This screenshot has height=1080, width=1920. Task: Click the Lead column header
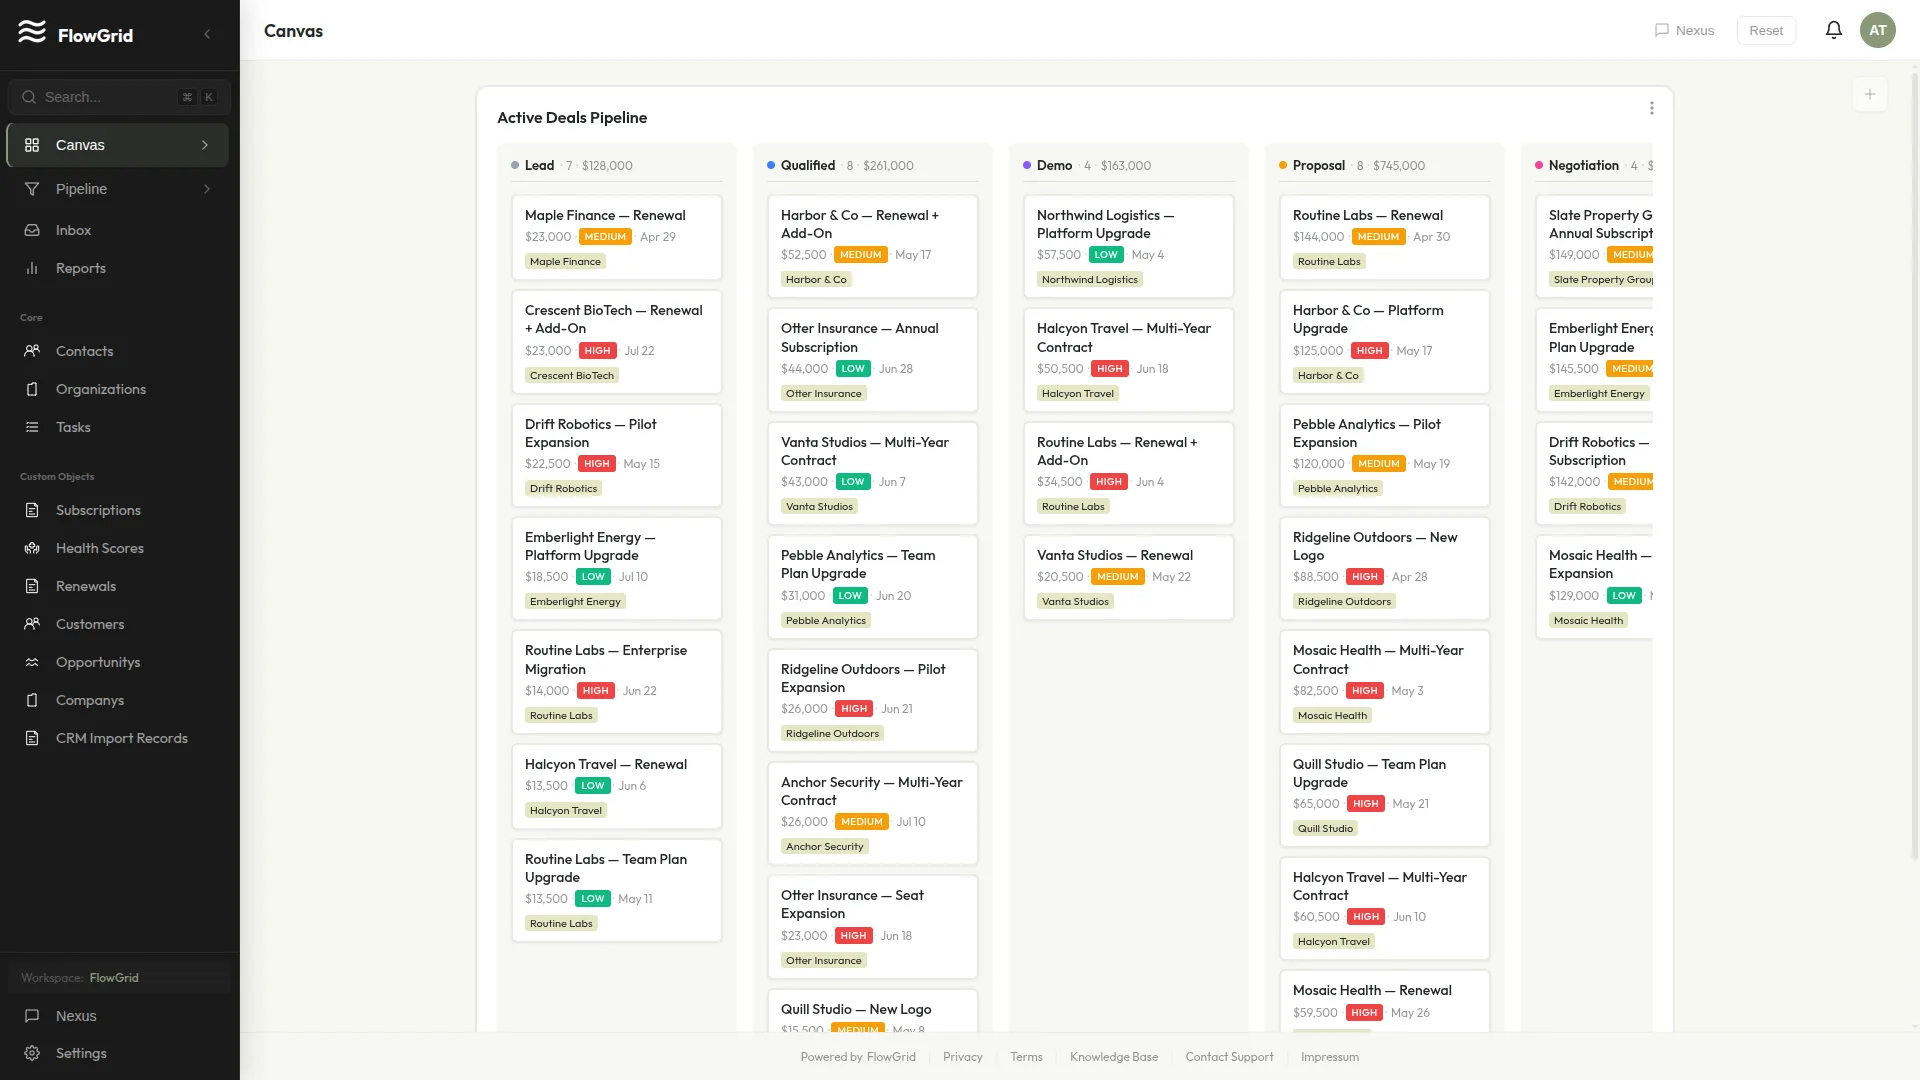[617, 166]
